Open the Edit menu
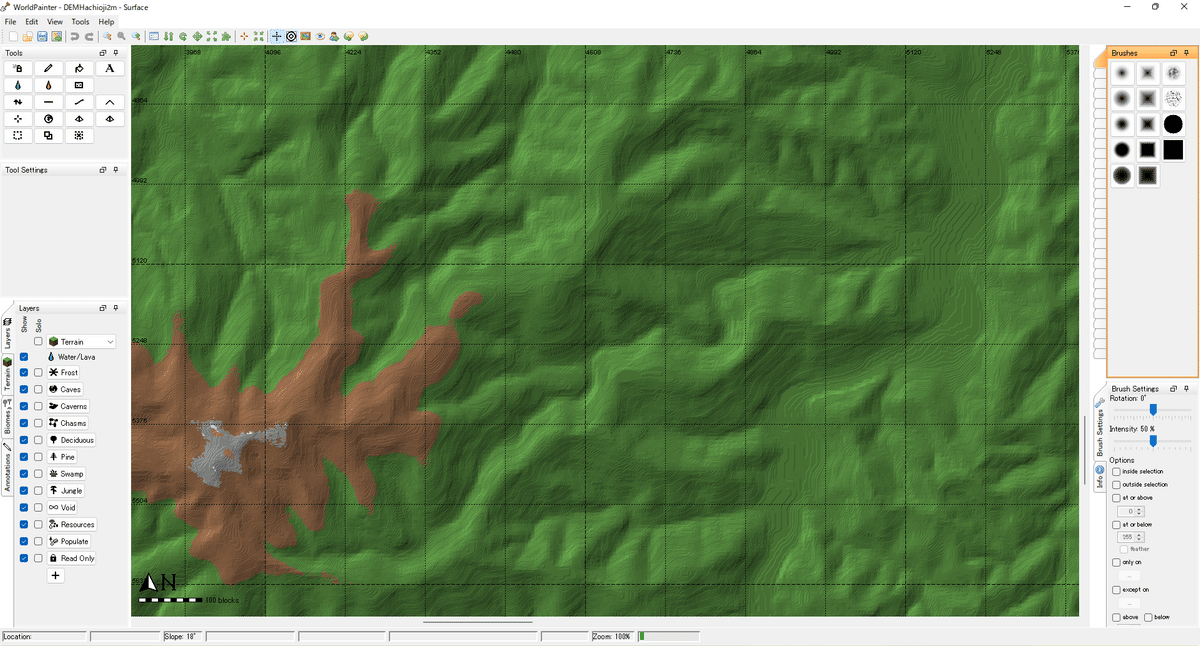This screenshot has height=646, width=1200. point(32,21)
